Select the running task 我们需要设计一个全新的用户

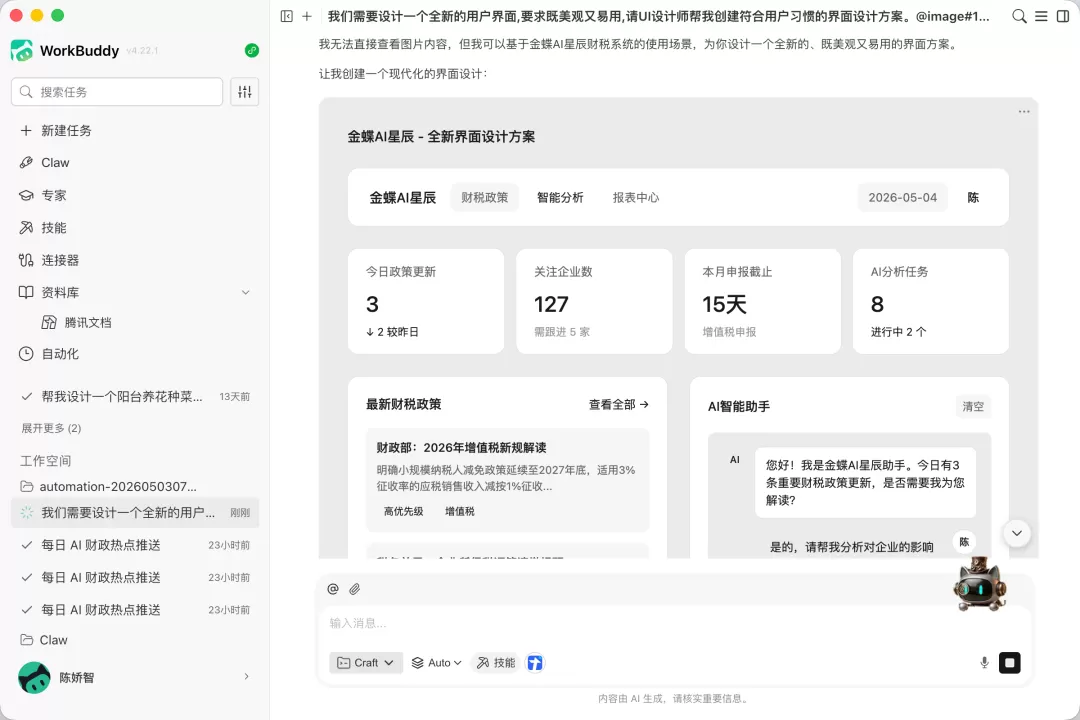tap(135, 513)
